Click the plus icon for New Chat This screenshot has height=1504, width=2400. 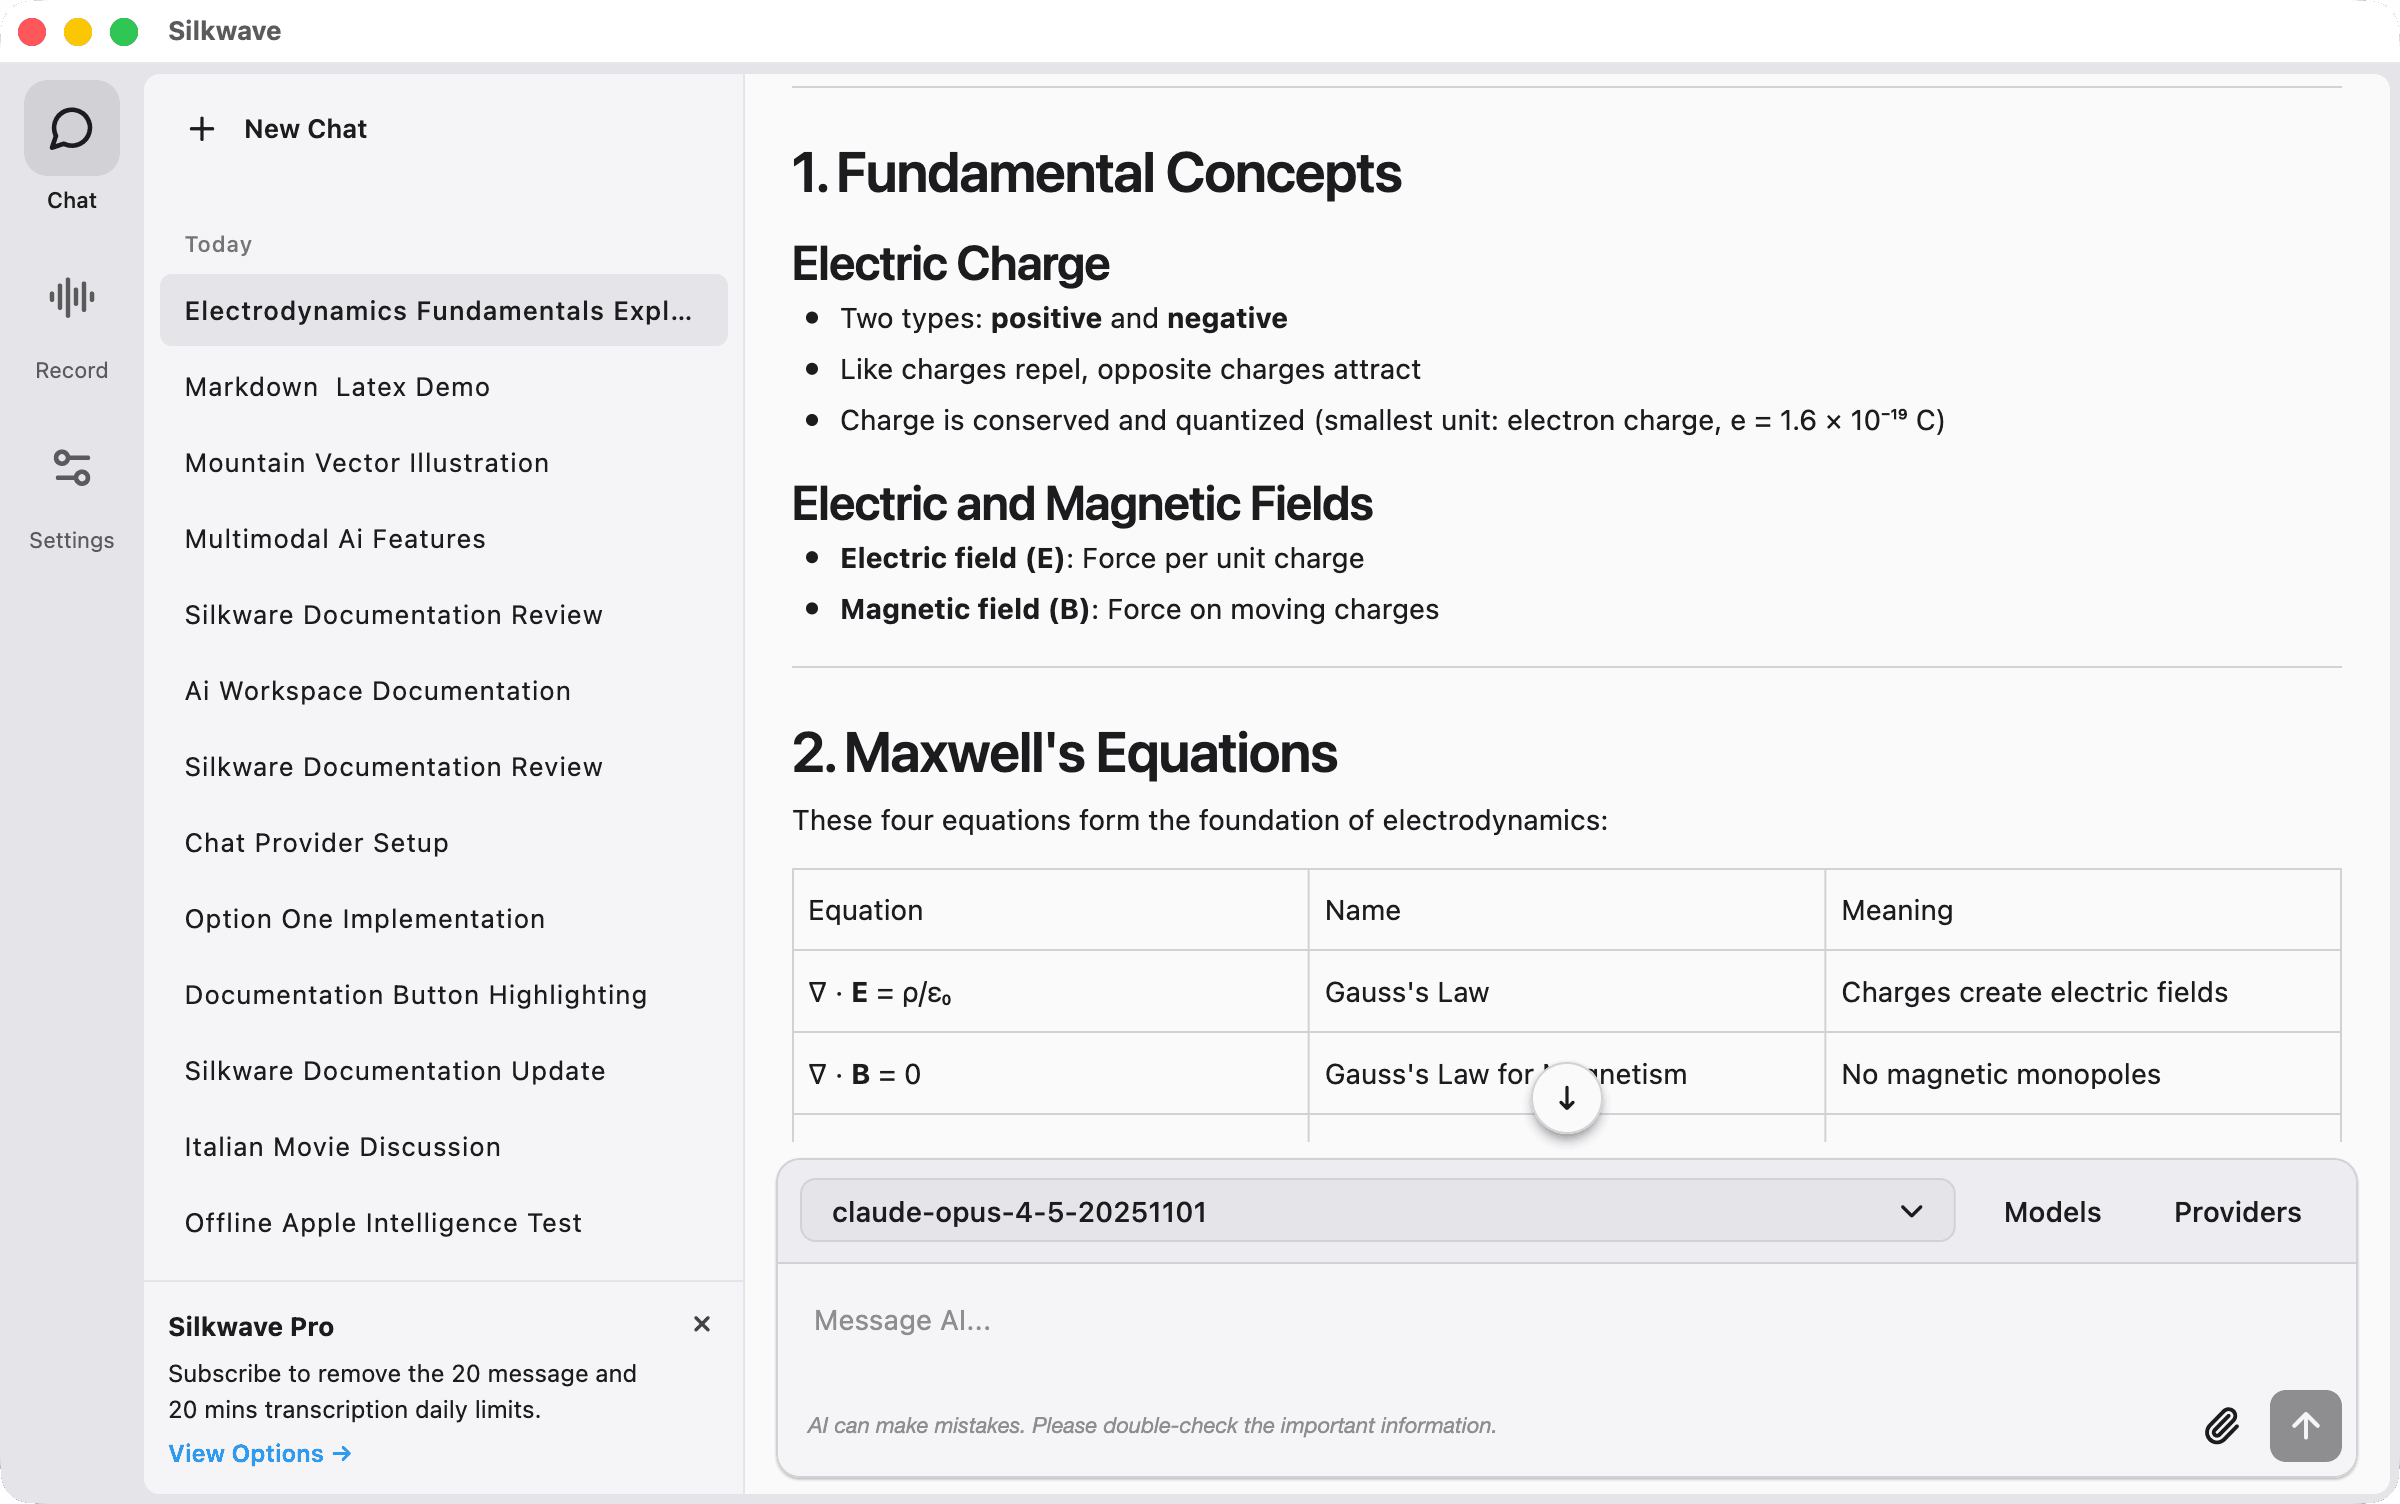(202, 129)
